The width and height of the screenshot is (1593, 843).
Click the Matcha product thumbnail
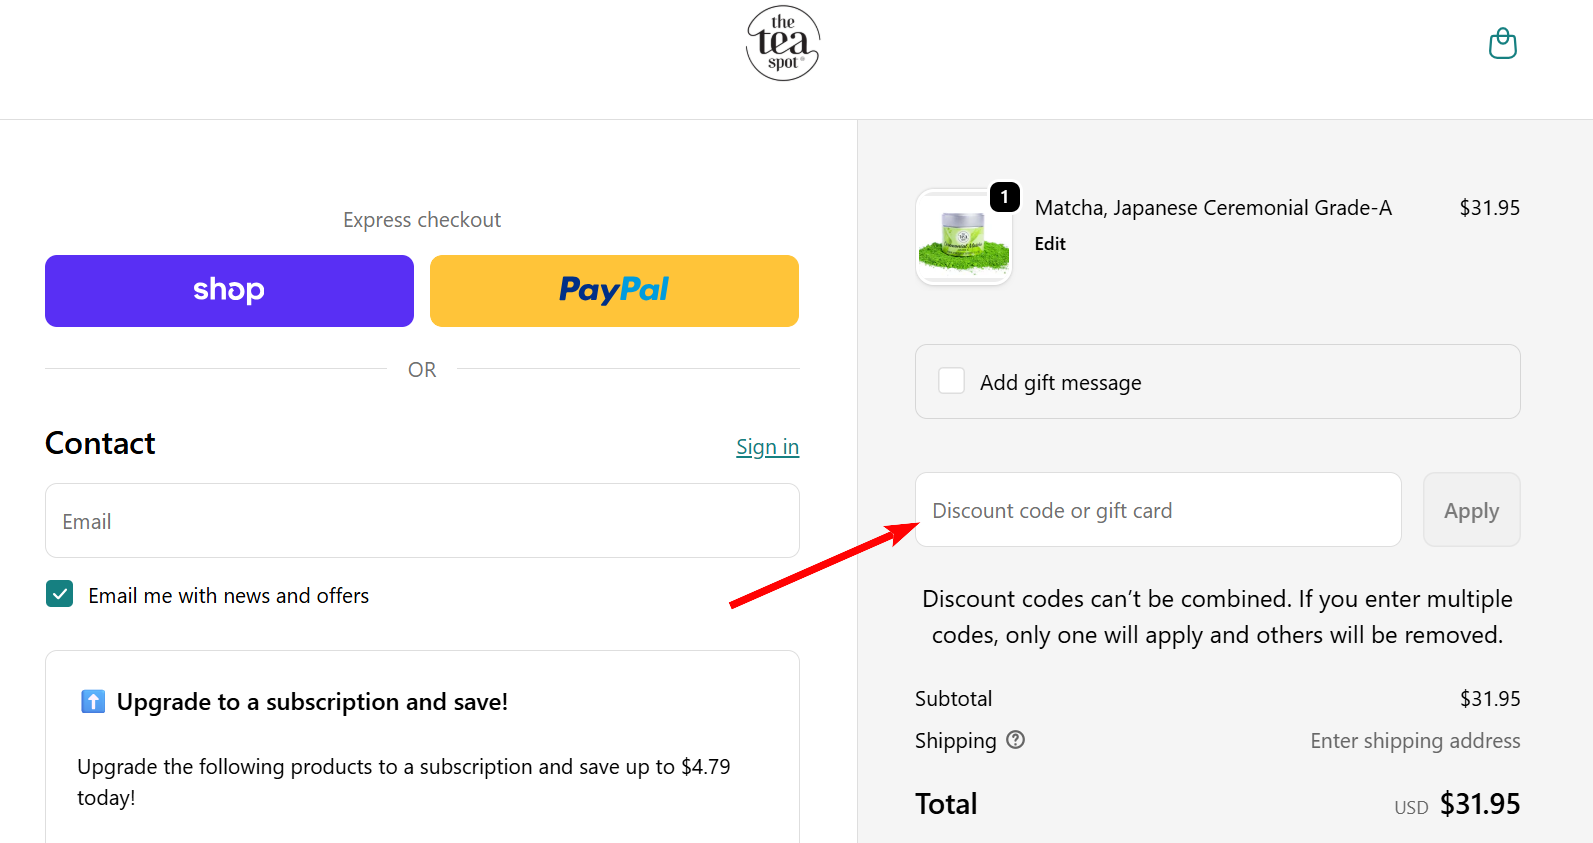pos(963,237)
